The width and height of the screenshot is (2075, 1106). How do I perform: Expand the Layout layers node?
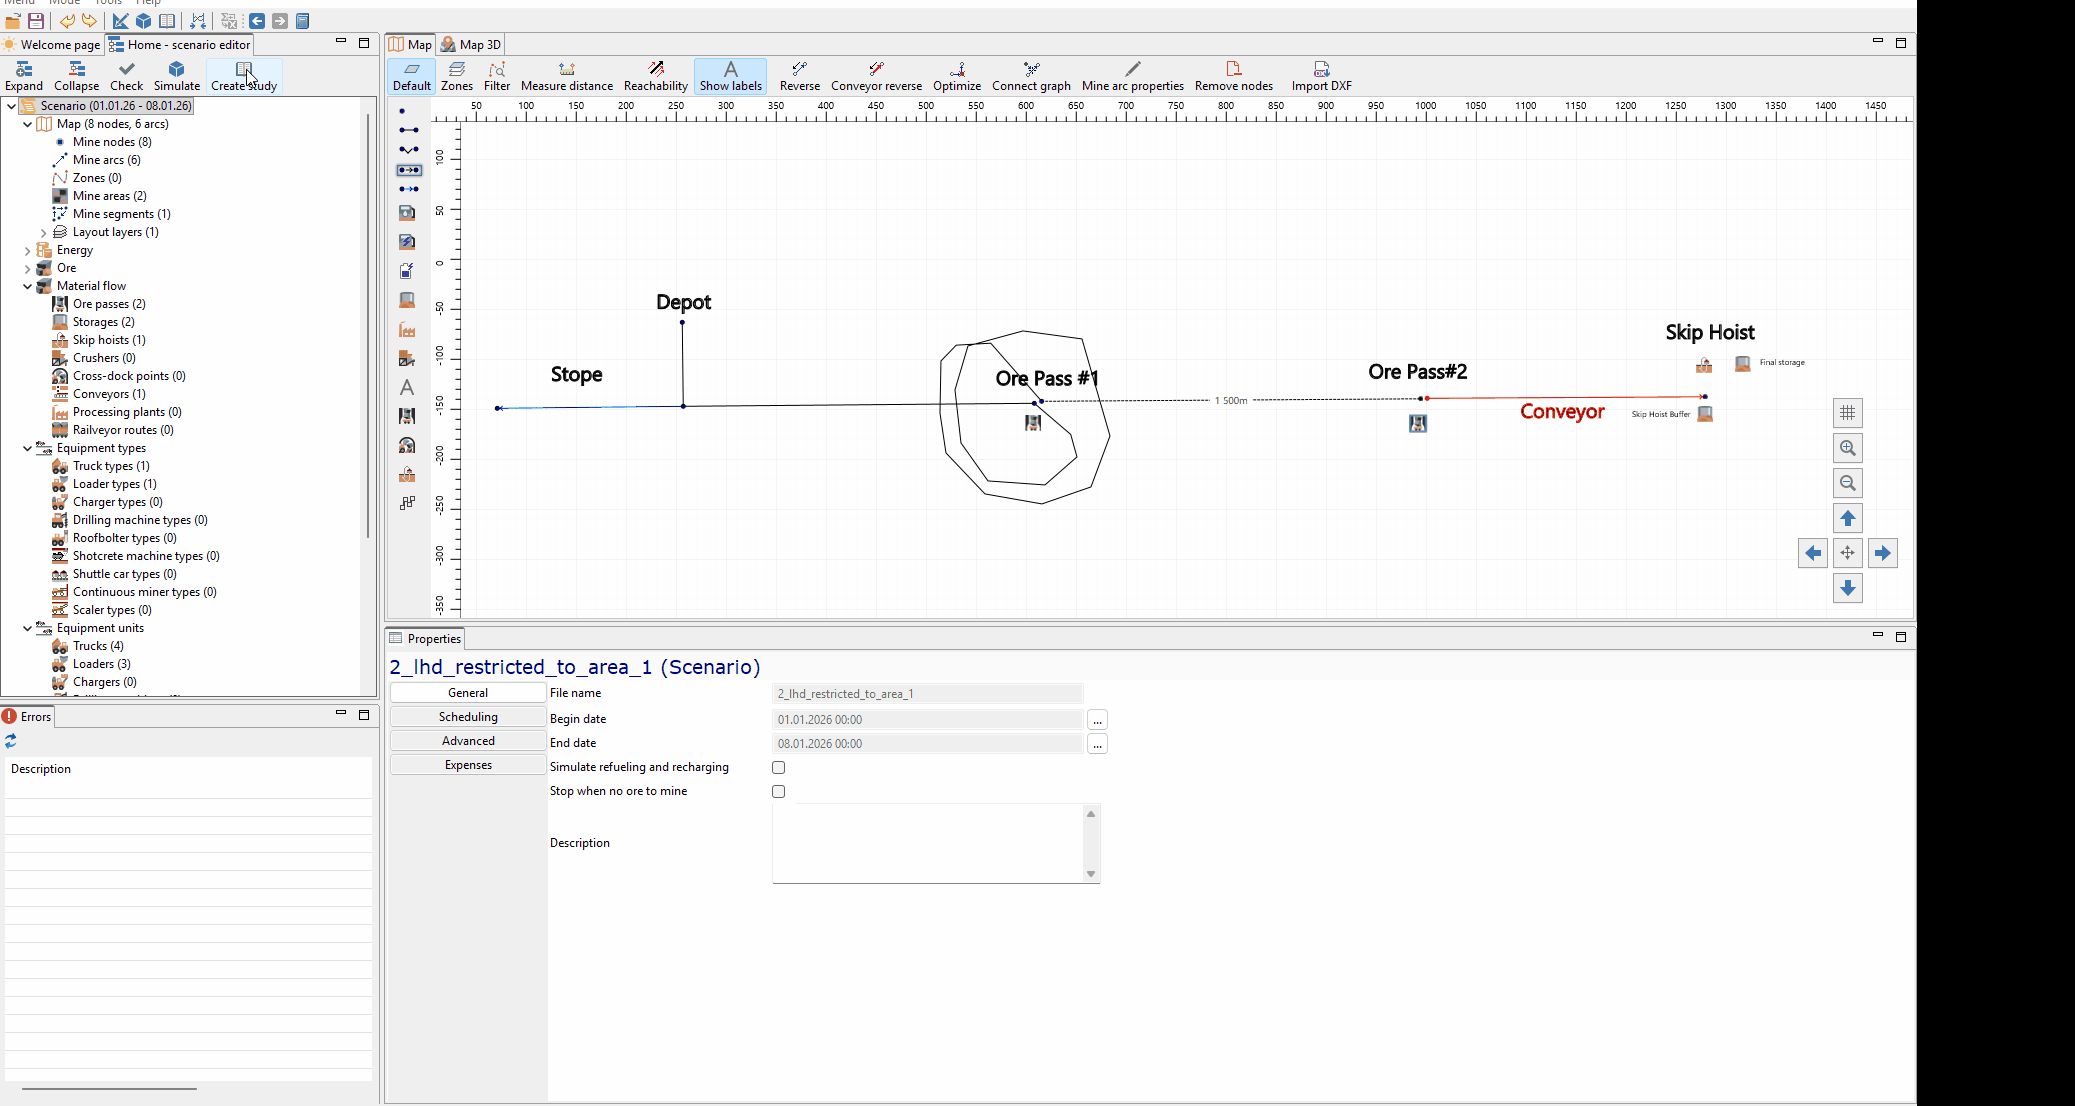coord(43,232)
